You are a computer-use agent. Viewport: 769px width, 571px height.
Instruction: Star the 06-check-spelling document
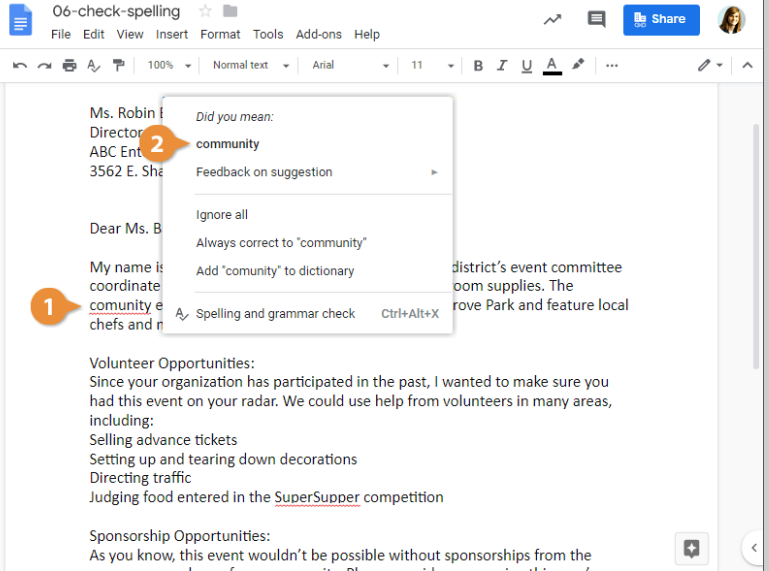pos(205,11)
